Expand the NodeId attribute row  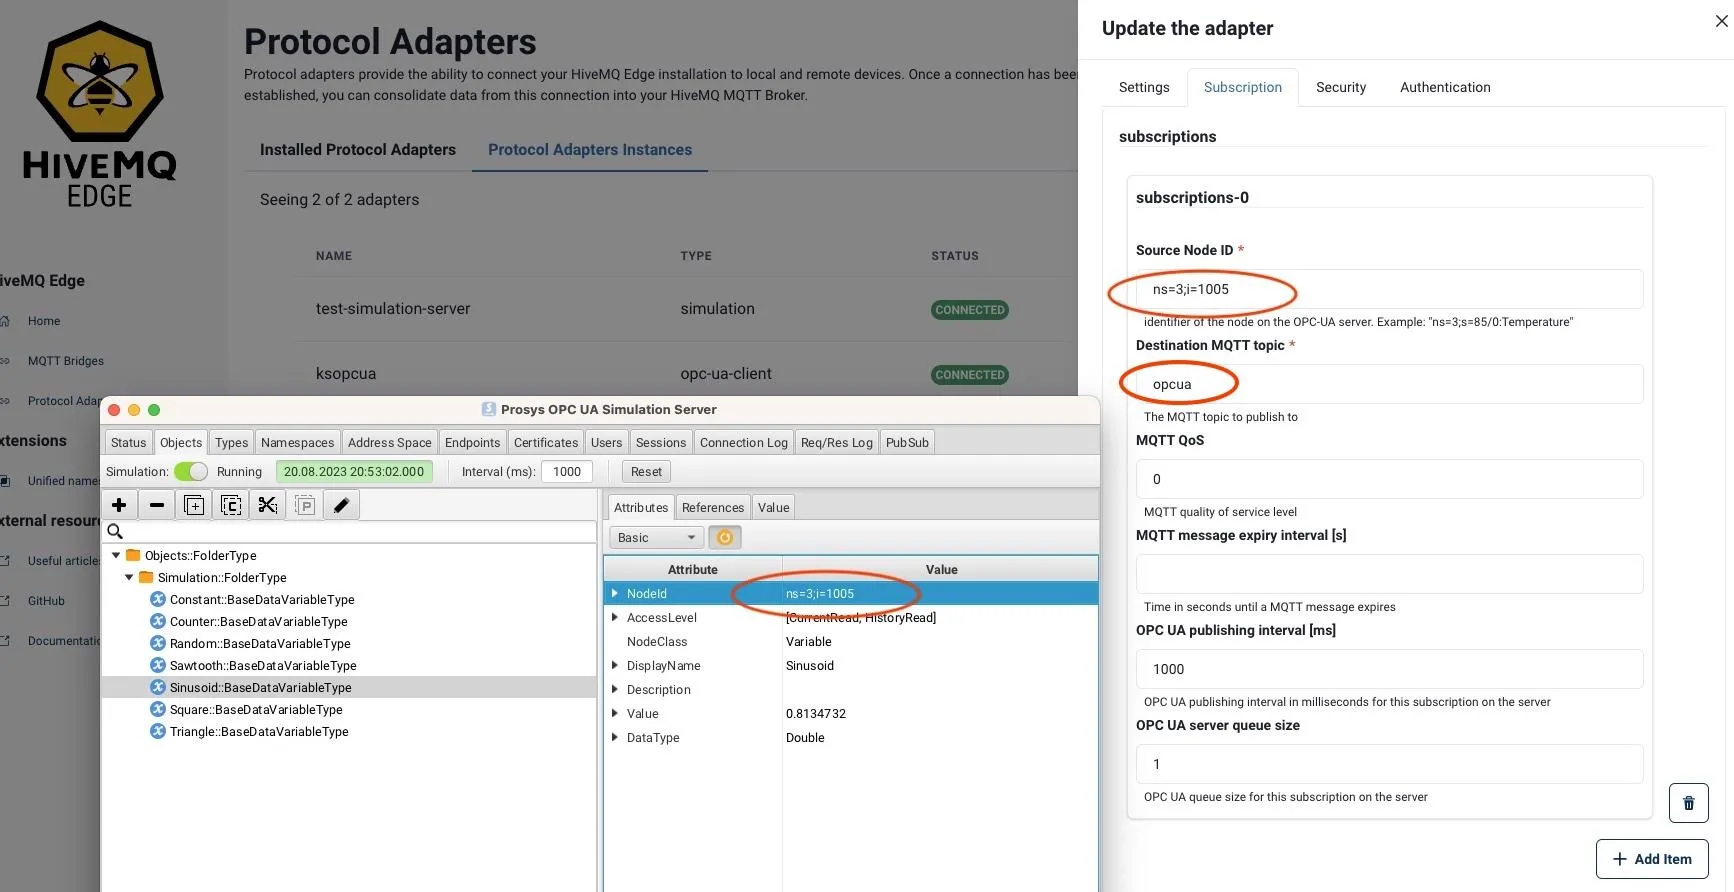(614, 593)
